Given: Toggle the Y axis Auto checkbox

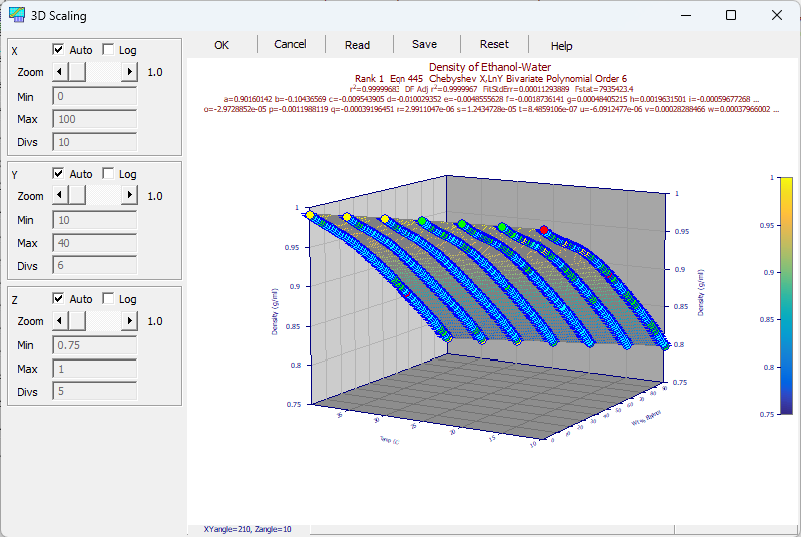Looking at the screenshot, I should (58, 174).
